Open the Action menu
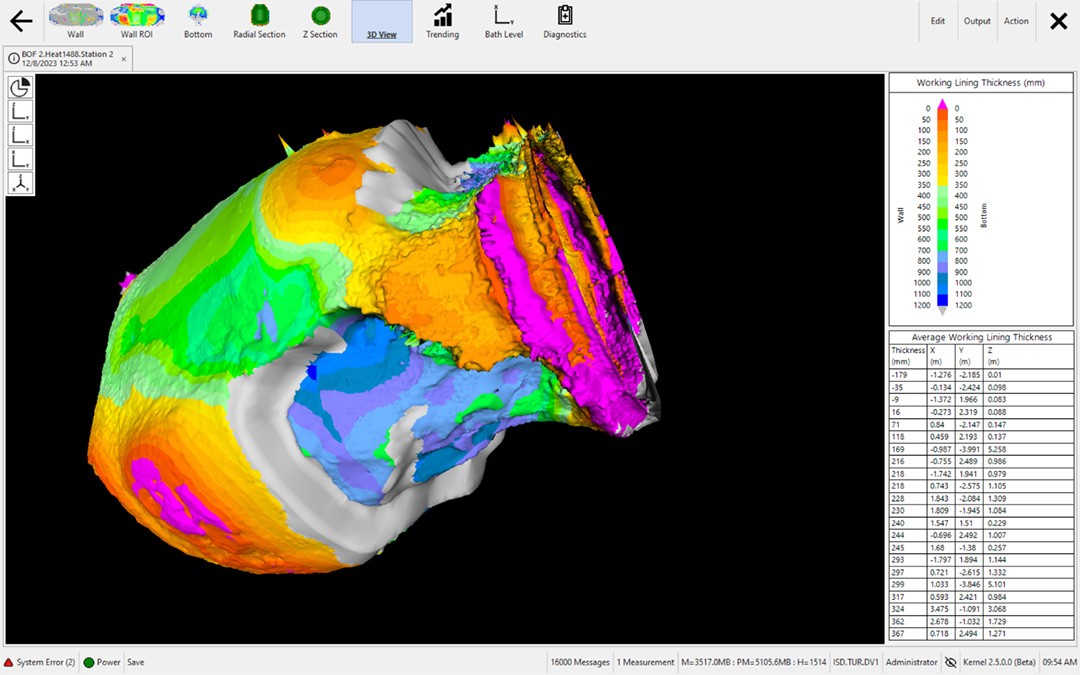 tap(1016, 21)
